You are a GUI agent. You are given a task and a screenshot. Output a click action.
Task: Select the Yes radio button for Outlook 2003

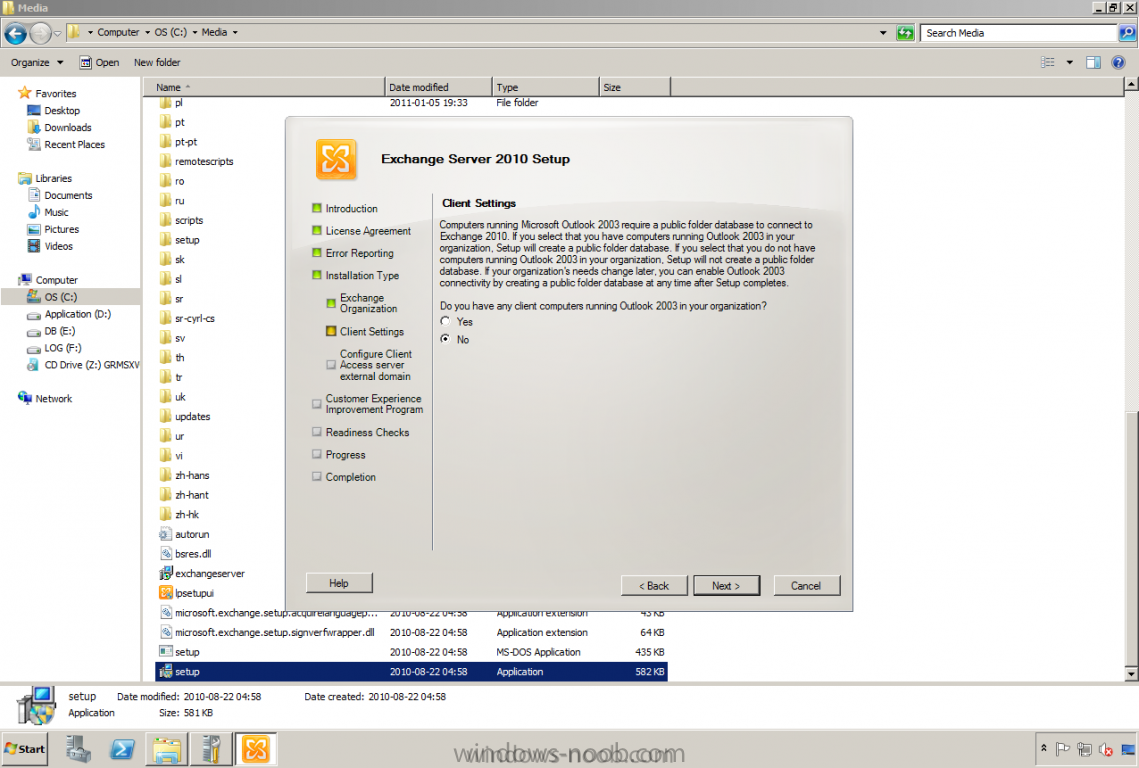point(445,321)
